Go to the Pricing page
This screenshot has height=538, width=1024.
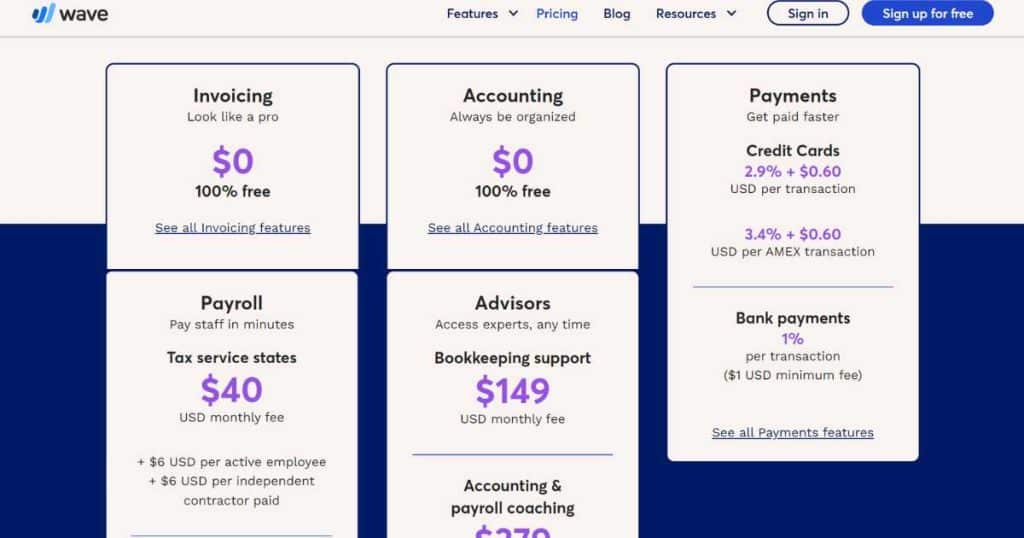tap(557, 14)
